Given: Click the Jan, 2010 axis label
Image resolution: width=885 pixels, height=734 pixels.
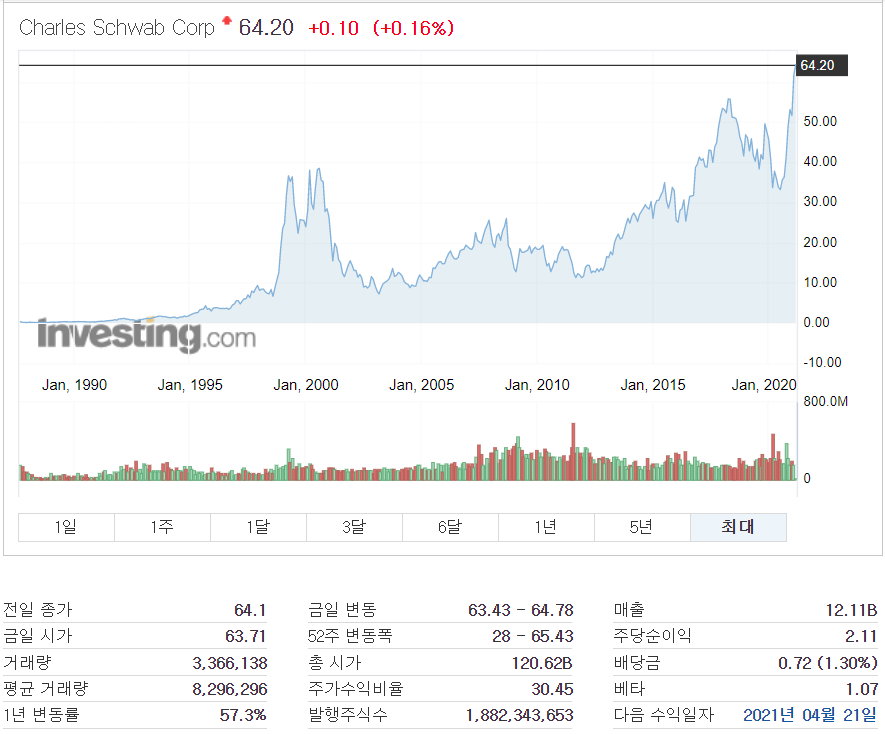Looking at the screenshot, I should (x=537, y=385).
